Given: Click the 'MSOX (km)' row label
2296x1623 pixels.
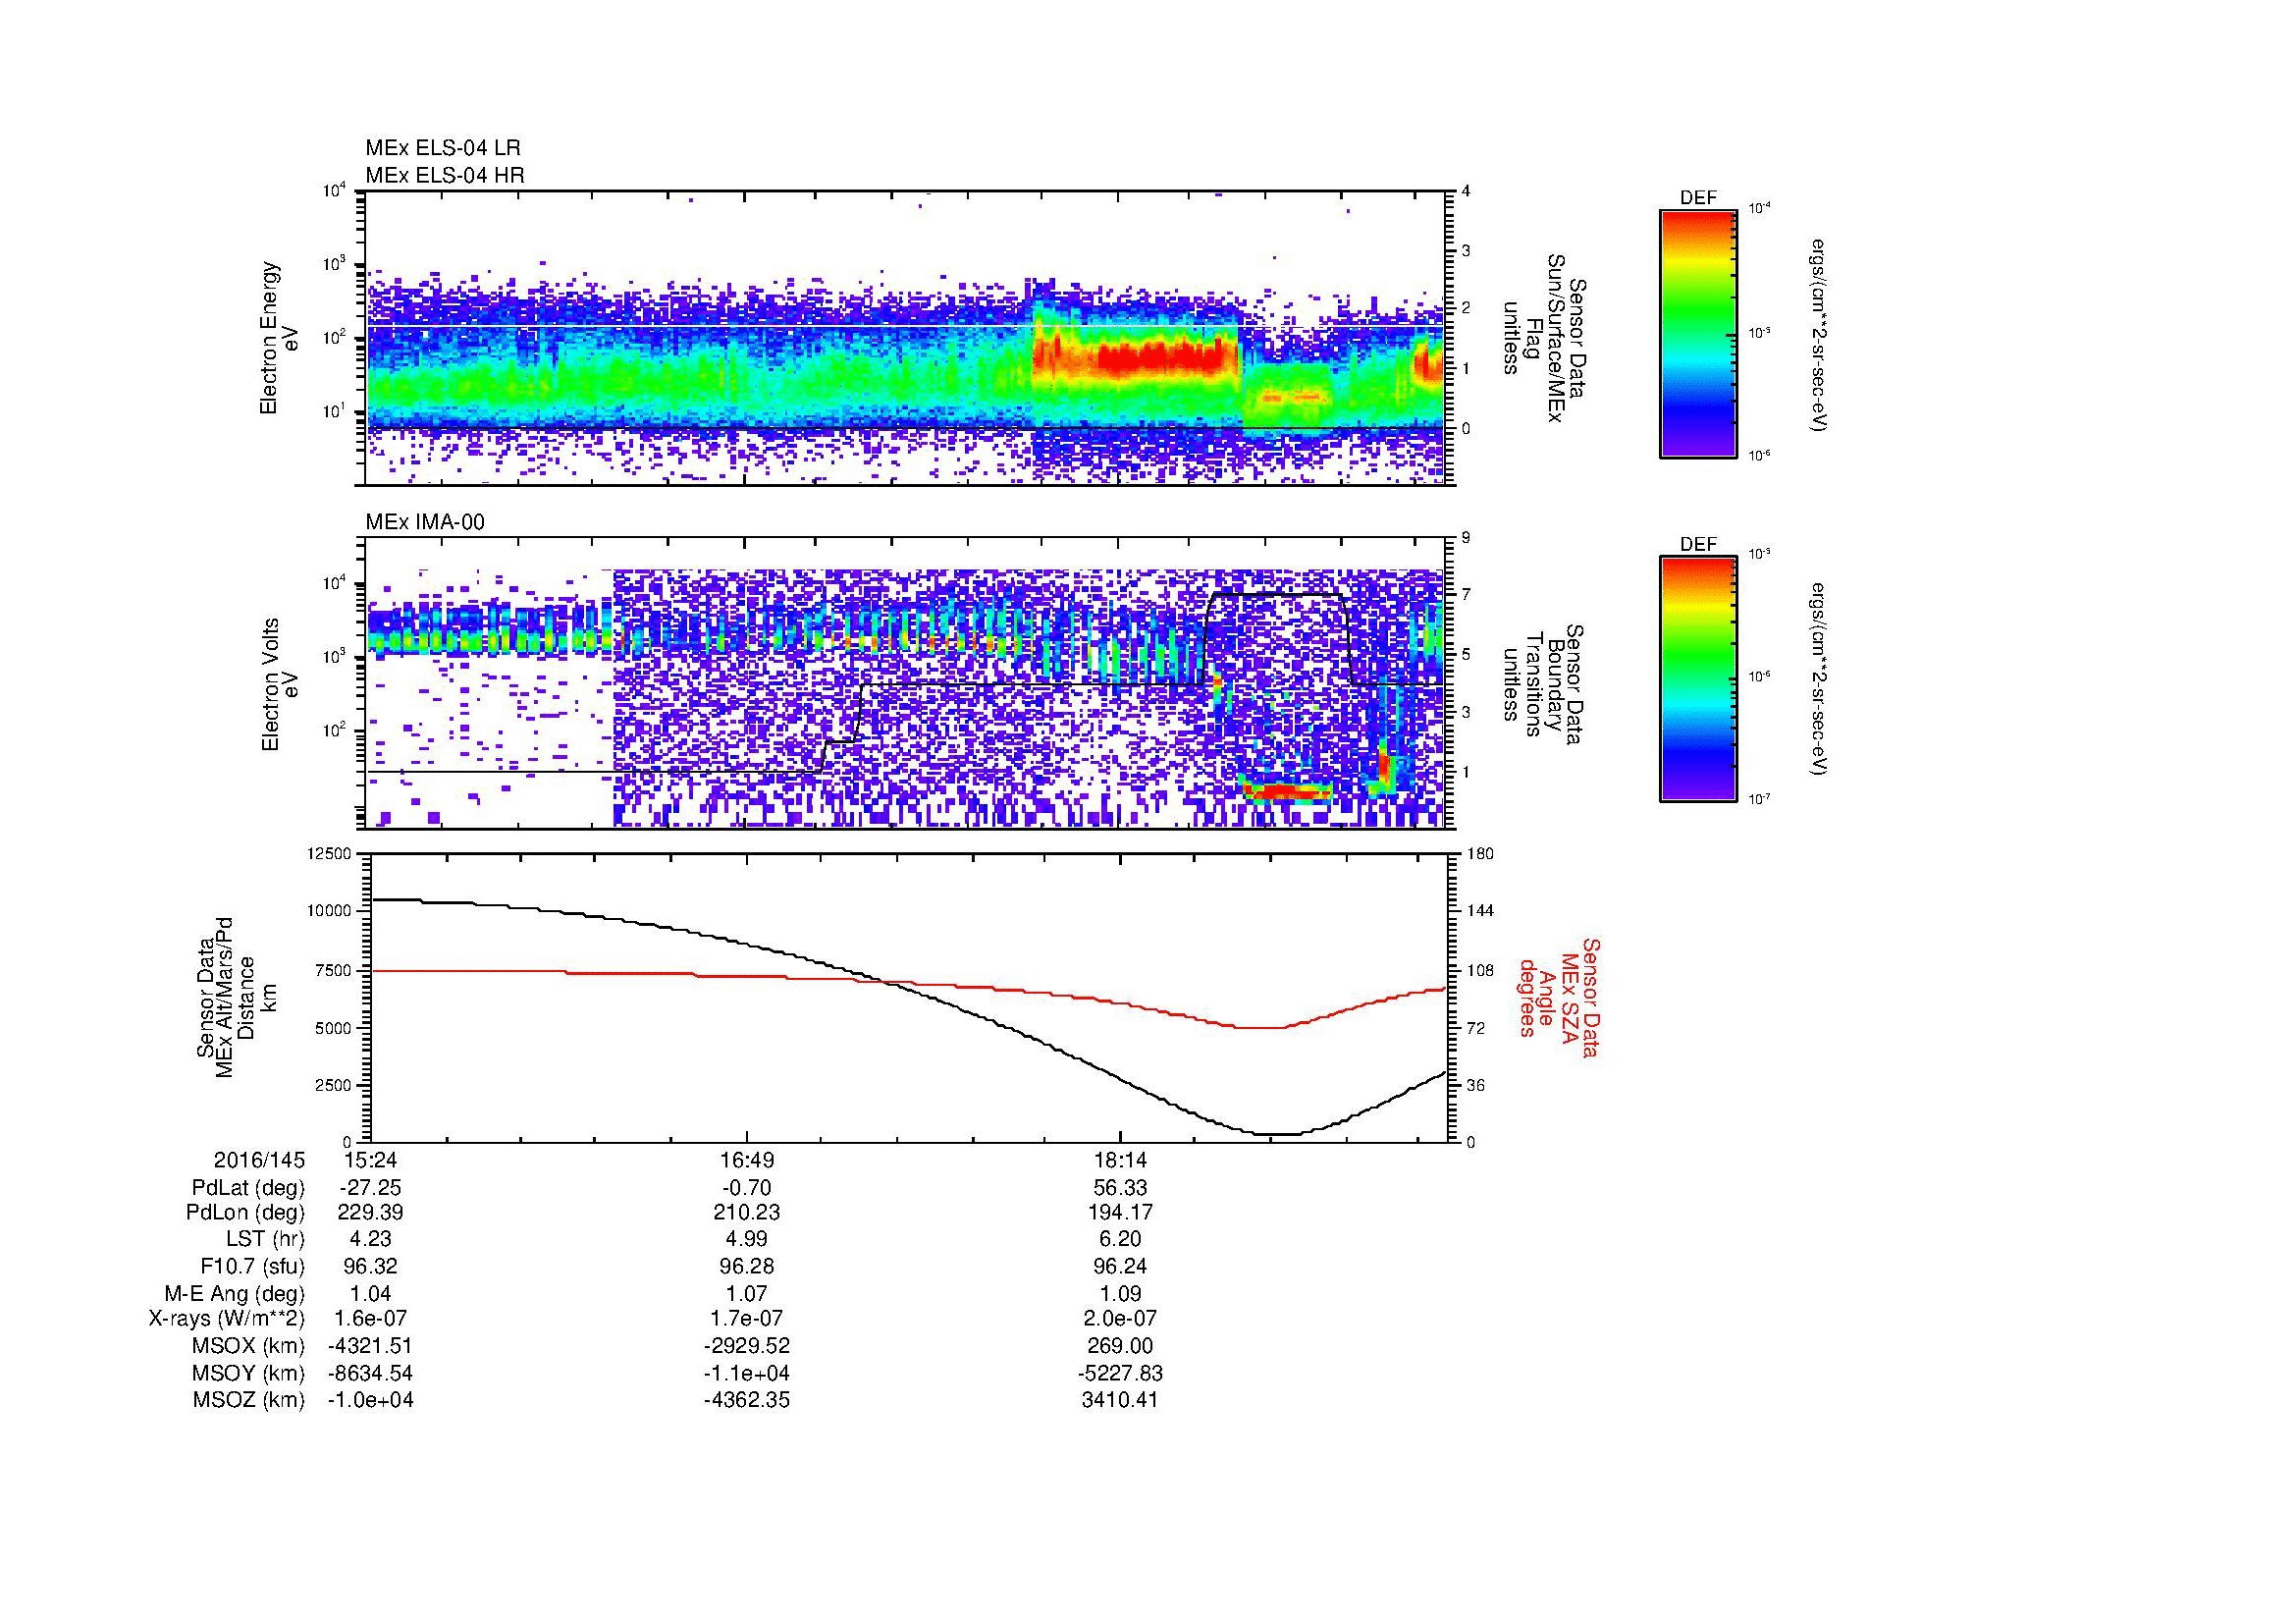Looking at the screenshot, I should pos(249,1346).
